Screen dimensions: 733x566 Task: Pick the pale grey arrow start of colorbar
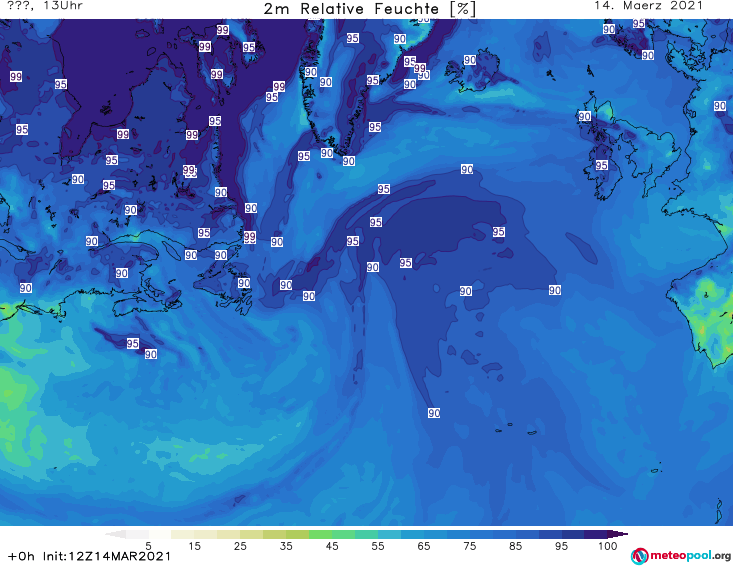[x=115, y=534]
